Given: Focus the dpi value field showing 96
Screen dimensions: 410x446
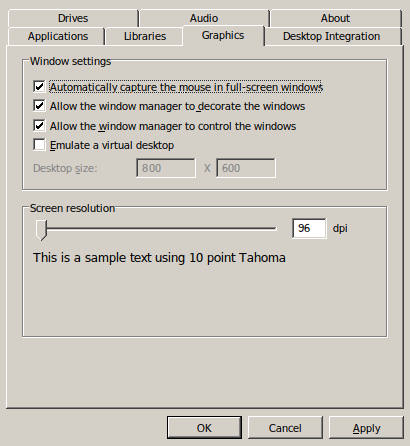Looking at the screenshot, I should point(309,228).
